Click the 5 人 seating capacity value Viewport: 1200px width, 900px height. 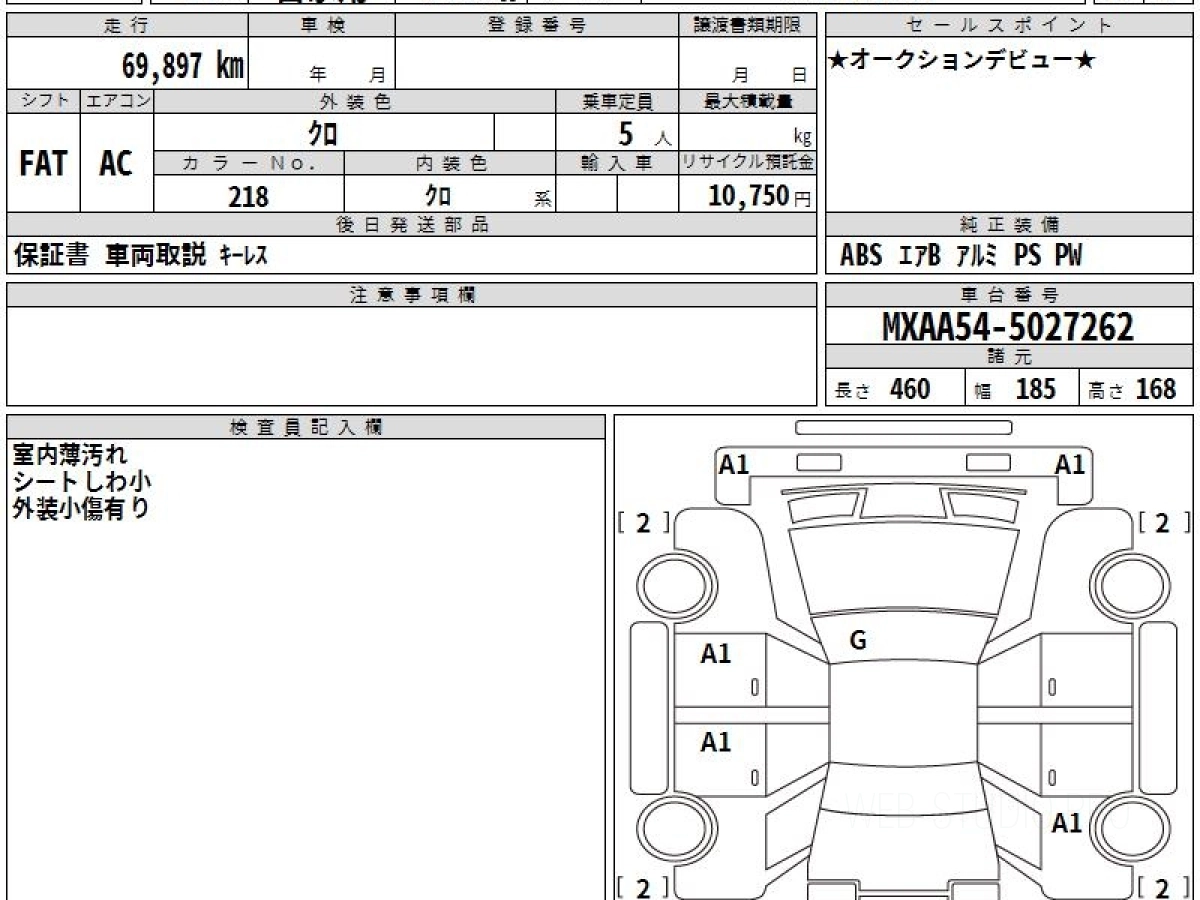tap(644, 133)
